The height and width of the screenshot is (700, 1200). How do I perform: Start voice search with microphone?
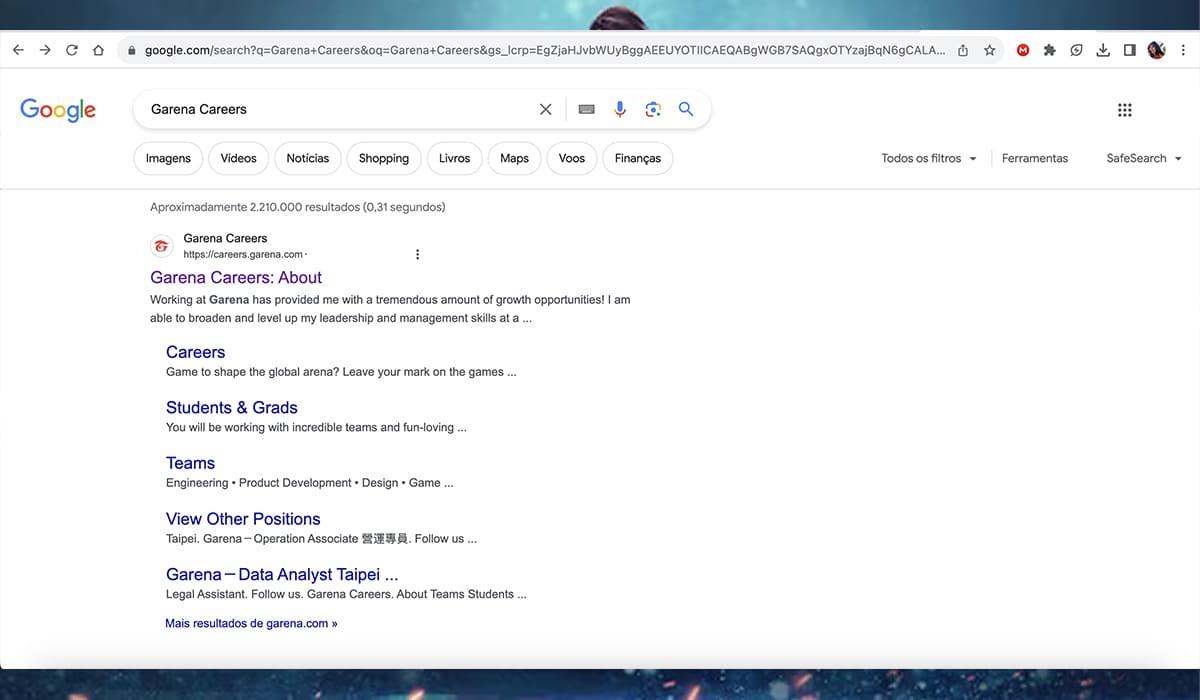click(620, 109)
